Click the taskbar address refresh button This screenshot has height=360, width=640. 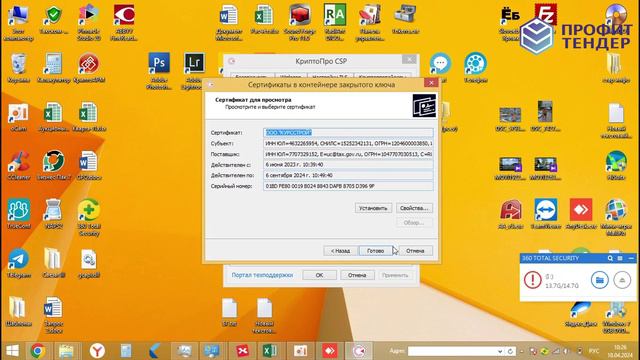tap(510, 351)
